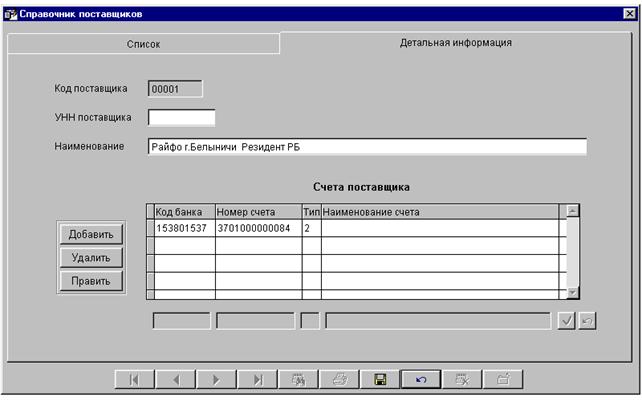
Task: Cancel account entry with small undo button
Action: point(587,321)
